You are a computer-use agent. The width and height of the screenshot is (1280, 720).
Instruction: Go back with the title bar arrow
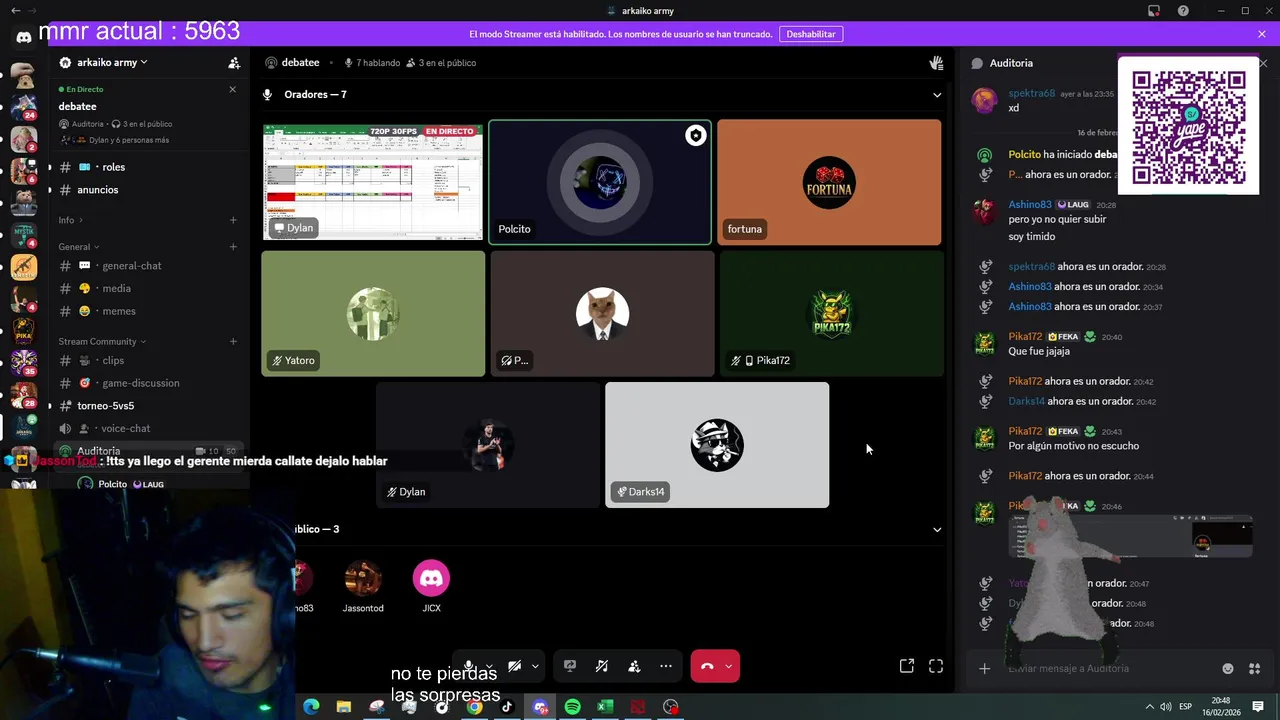[x=15, y=11]
